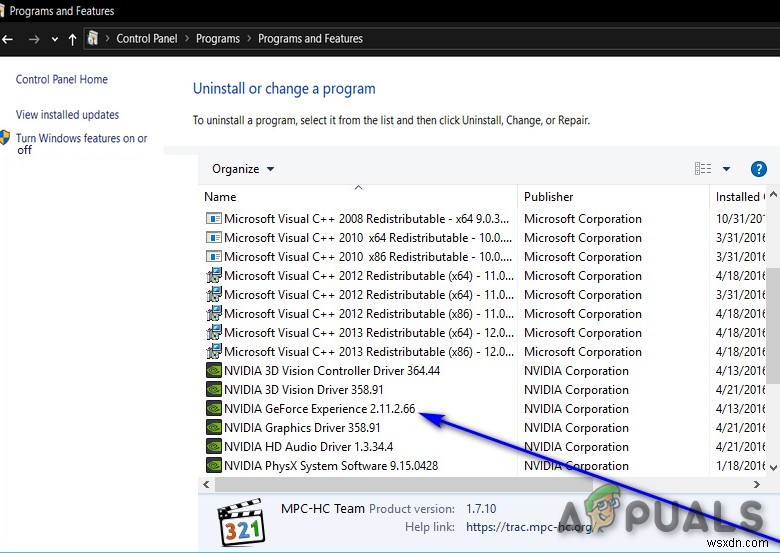Click the Control Panel folder icon in address bar
The height and width of the screenshot is (553, 780).
(x=93, y=38)
